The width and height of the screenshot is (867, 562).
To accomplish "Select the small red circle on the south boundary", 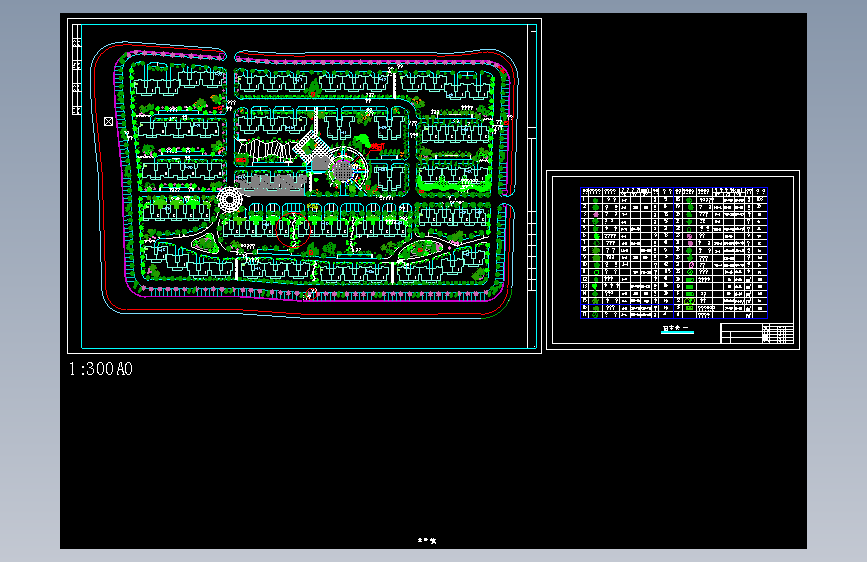I will coord(311,295).
